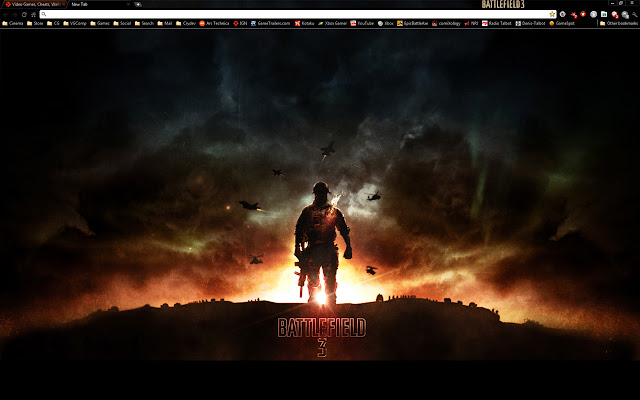Viewport: 640px width, 400px height.
Task: Open the EpicBattleAxe bookmark
Action: pos(413,23)
